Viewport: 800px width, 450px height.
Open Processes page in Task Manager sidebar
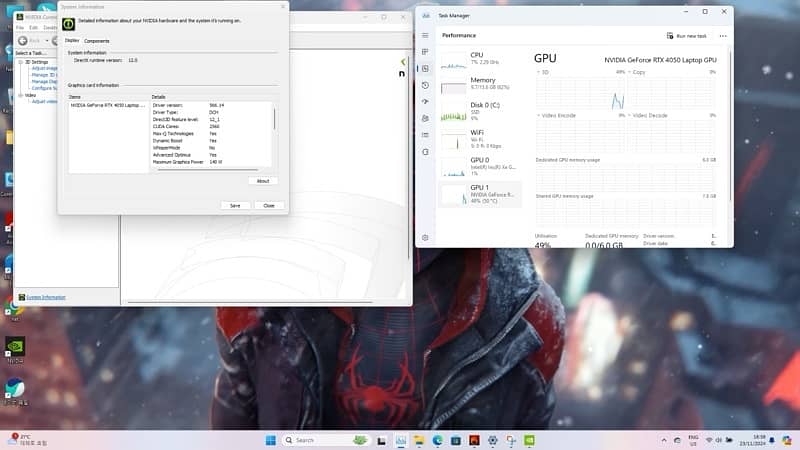(426, 51)
